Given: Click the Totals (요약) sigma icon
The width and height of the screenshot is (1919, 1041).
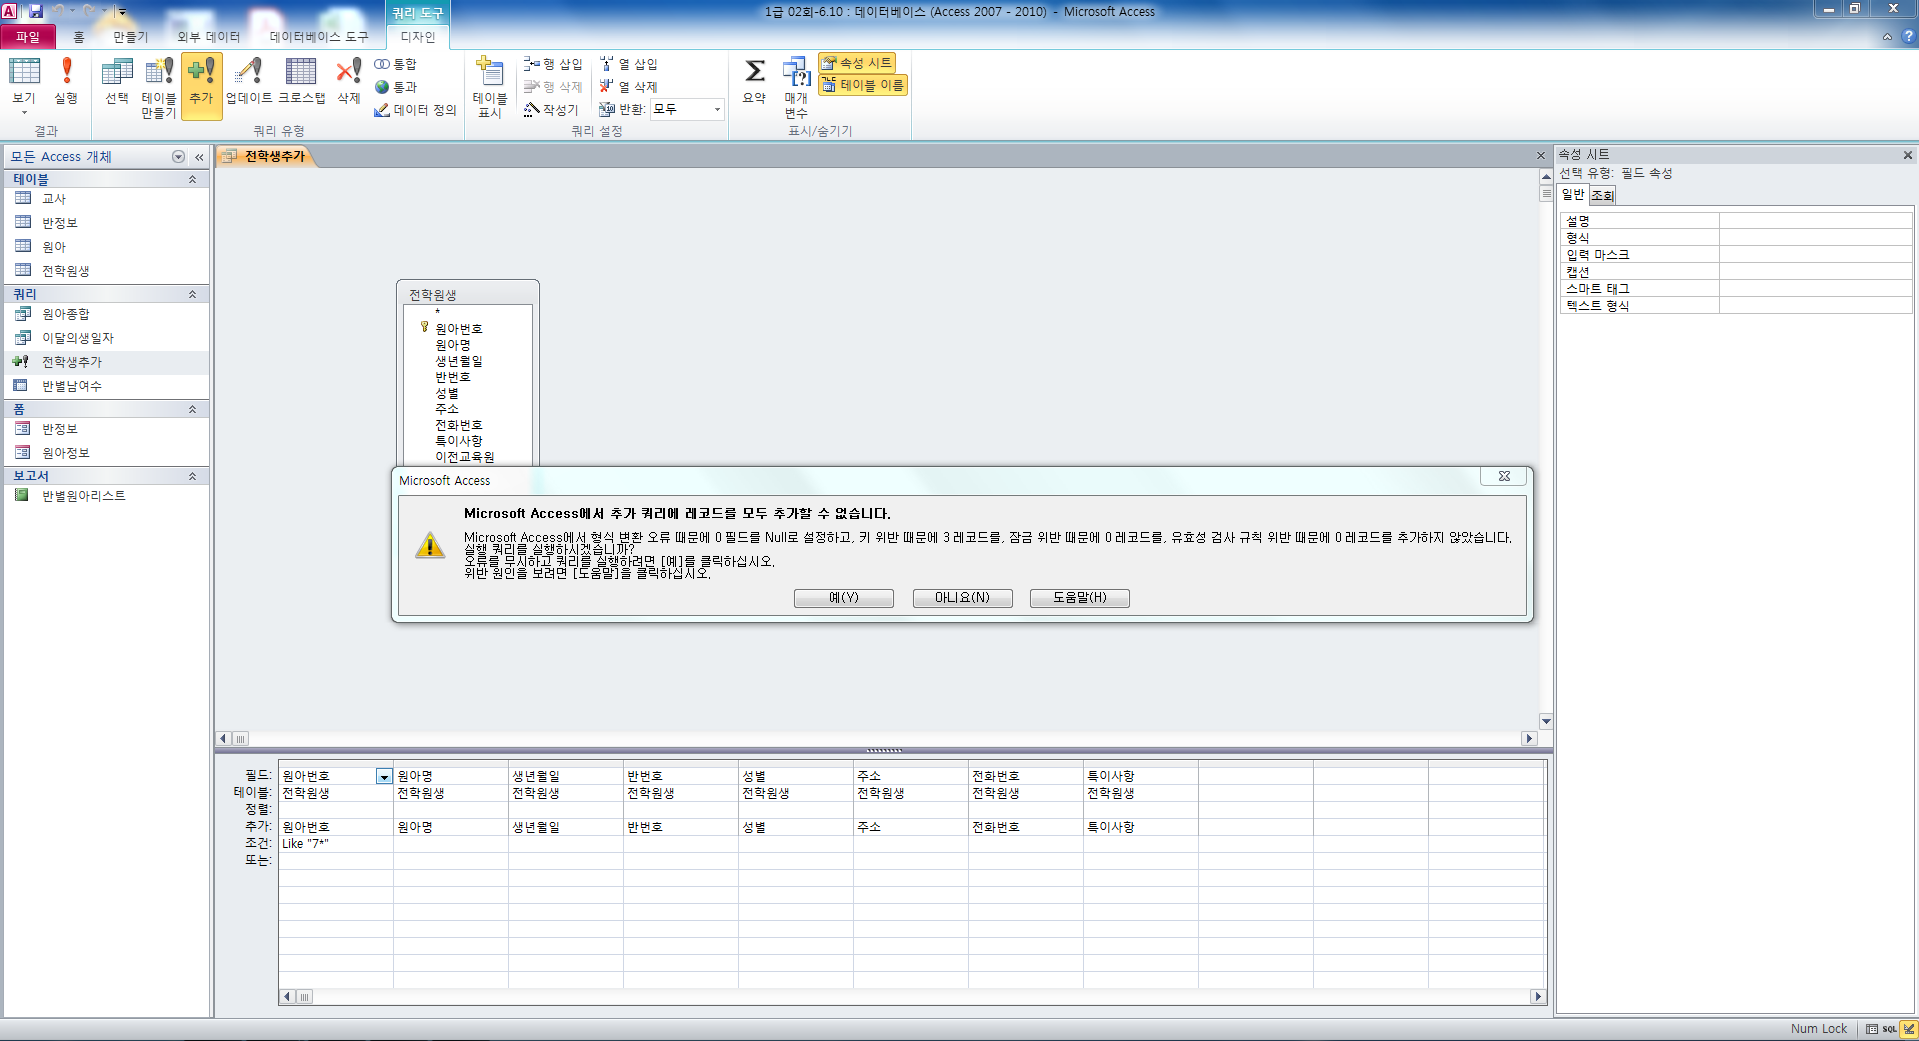Looking at the screenshot, I should pyautogui.click(x=754, y=81).
